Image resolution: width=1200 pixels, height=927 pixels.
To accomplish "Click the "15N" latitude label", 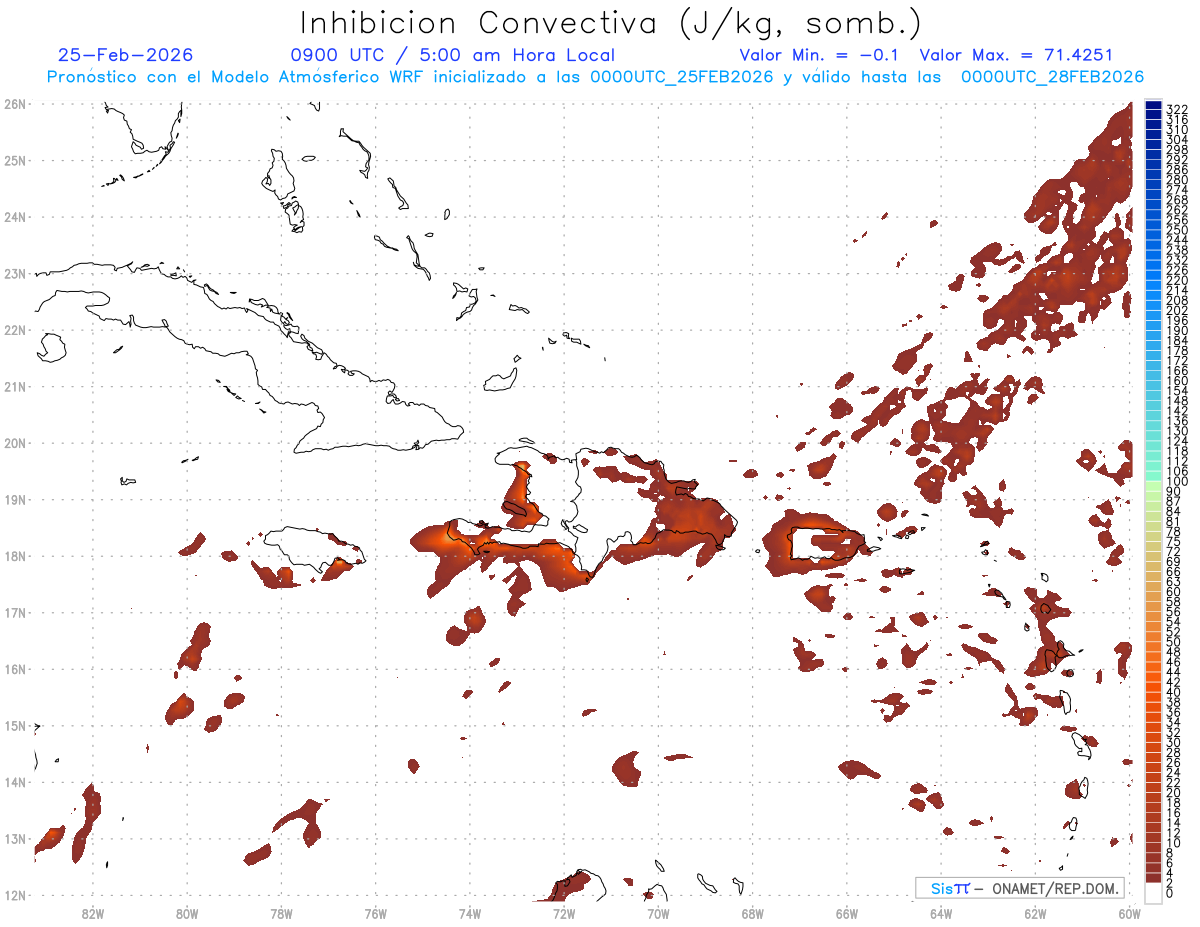I will [14, 725].
